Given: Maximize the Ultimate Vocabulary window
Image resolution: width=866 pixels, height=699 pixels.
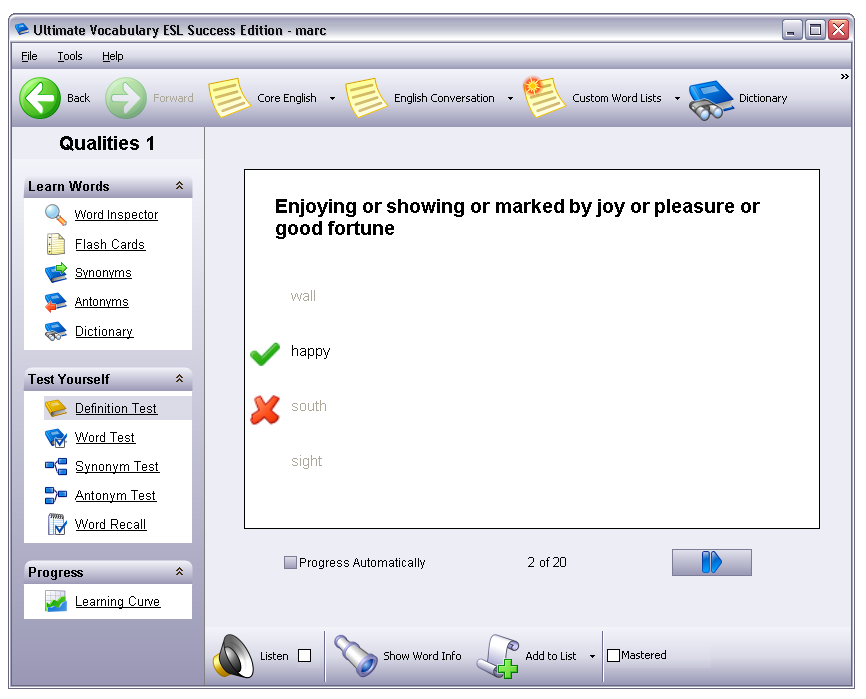Looking at the screenshot, I should [815, 29].
